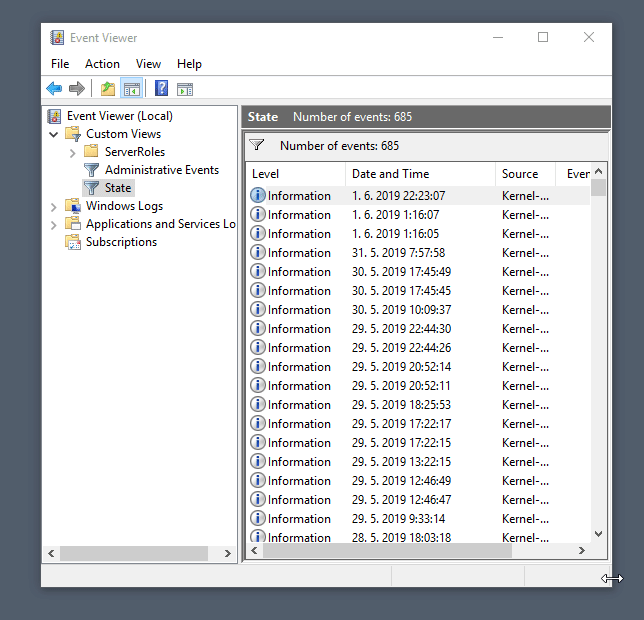
Task: Select the event dated 29. 5. 2019 20:52:14
Action: 419,366
